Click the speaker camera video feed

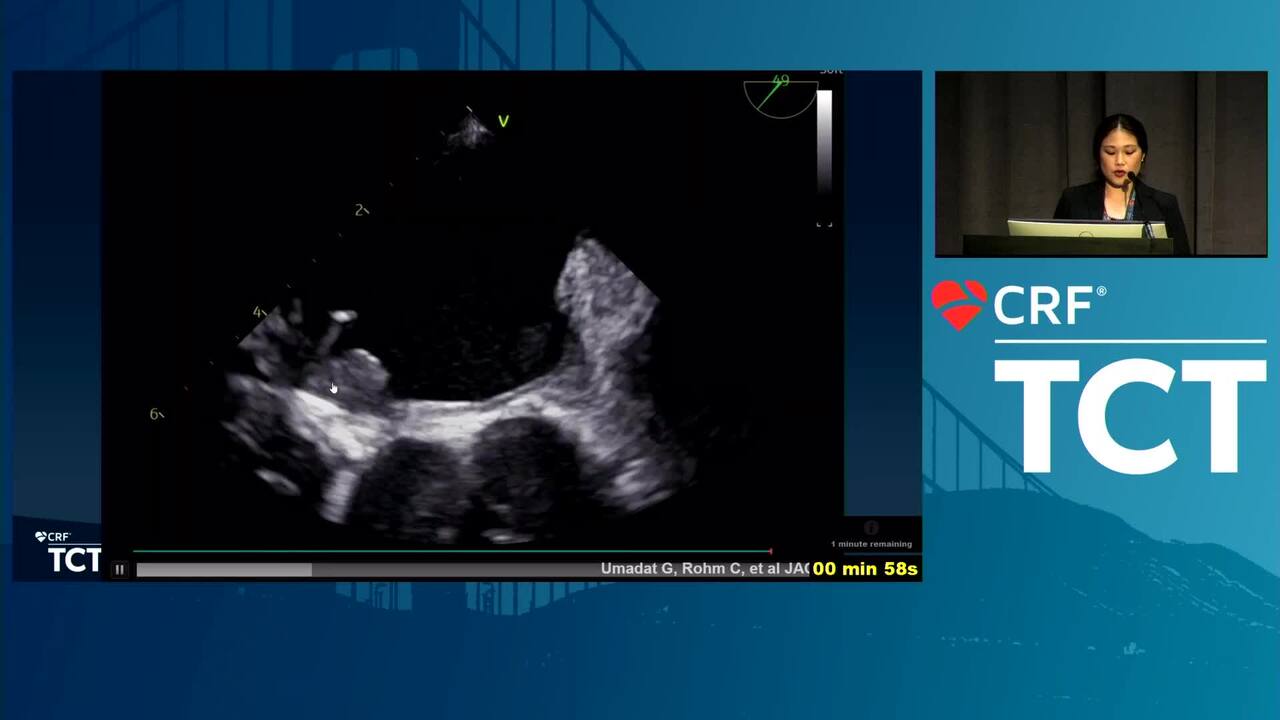click(1101, 164)
